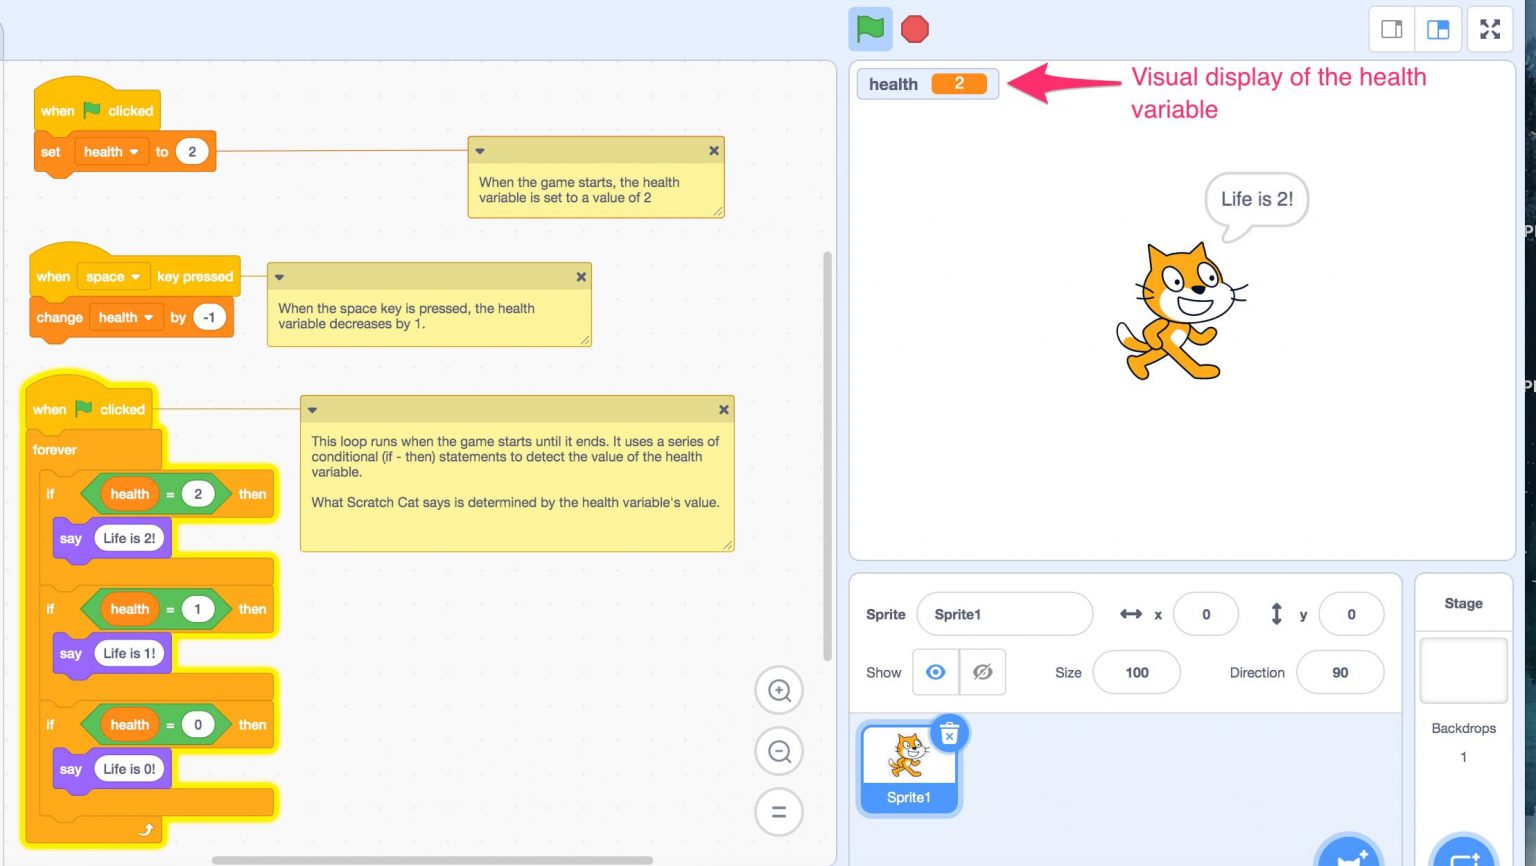
Task: Click the red stop sign button
Action: (915, 29)
